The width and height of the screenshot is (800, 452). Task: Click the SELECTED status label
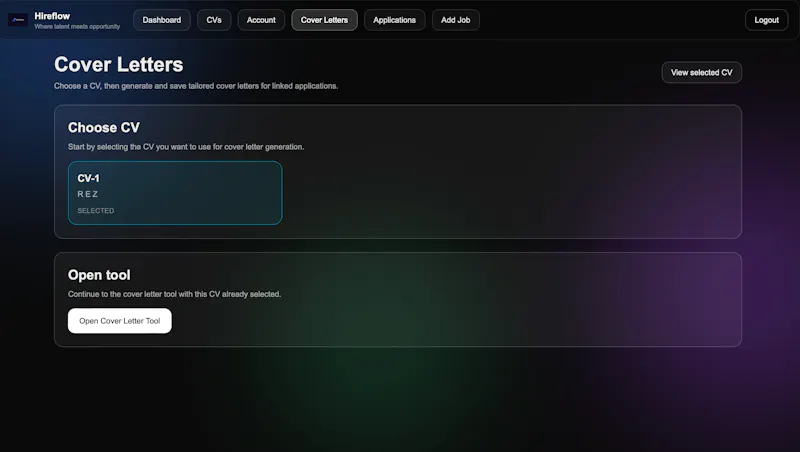(x=96, y=211)
